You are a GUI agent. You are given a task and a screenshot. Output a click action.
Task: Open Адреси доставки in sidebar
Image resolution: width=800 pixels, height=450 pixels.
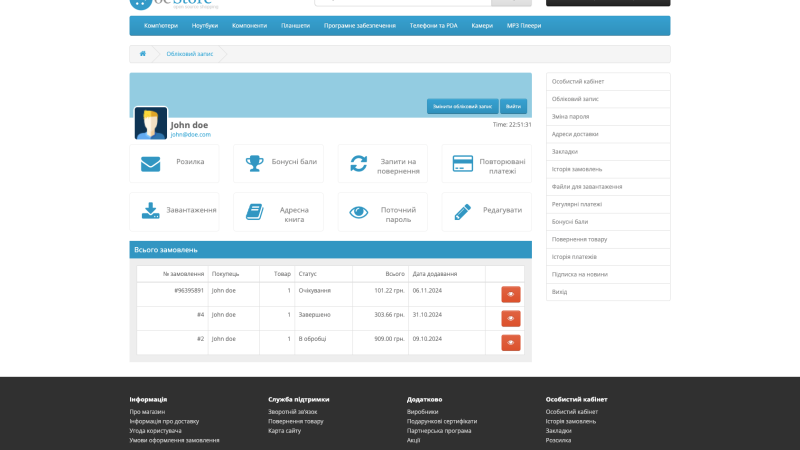coord(608,134)
